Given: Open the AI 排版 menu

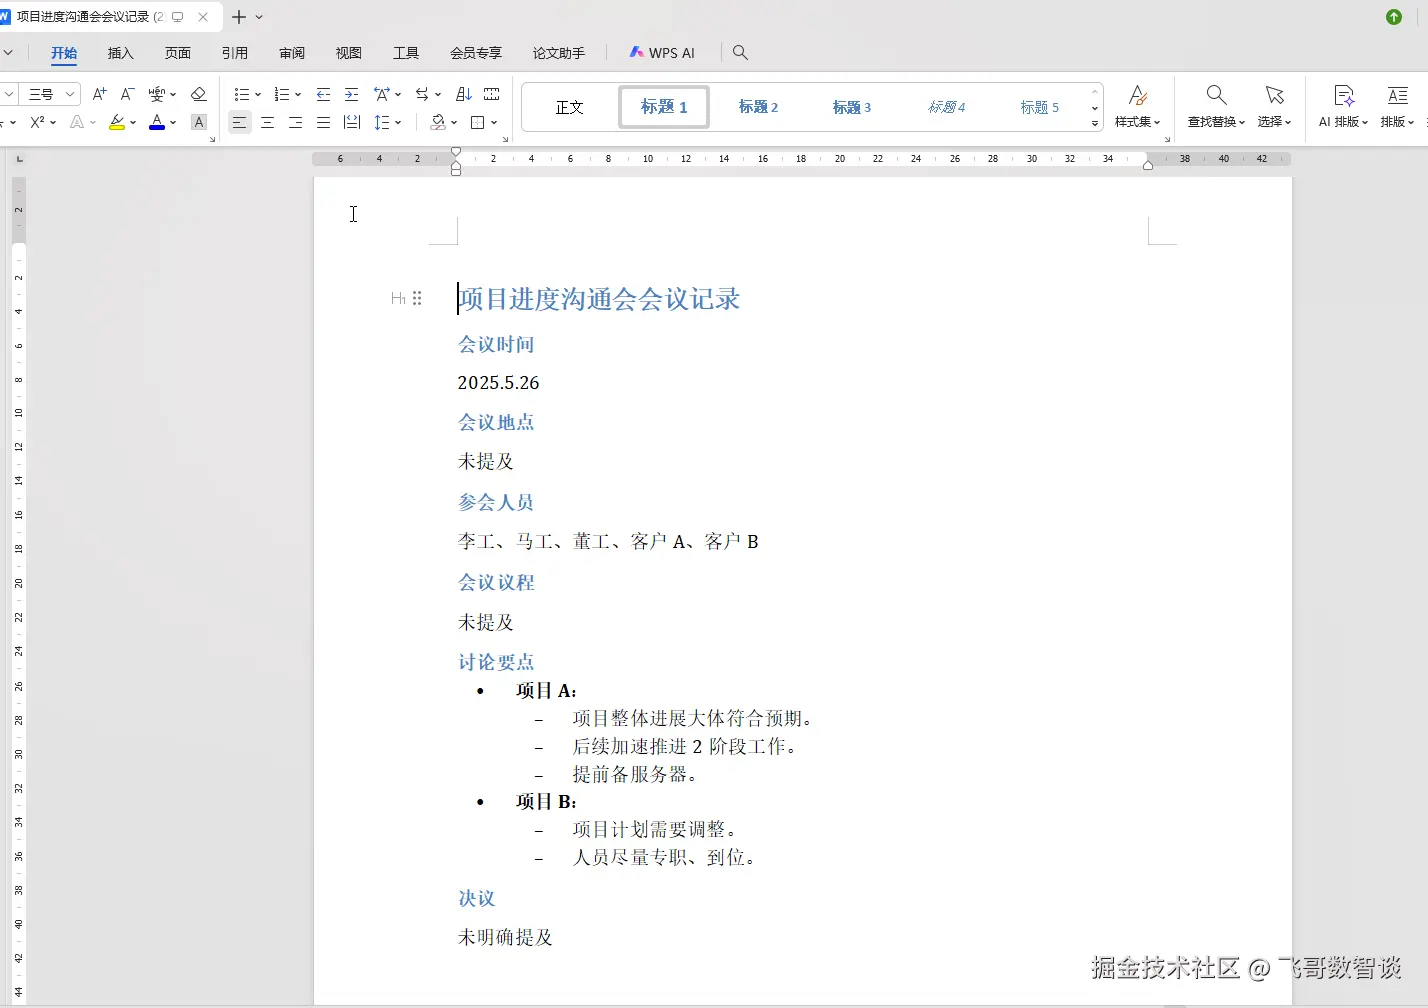Looking at the screenshot, I should tap(1343, 106).
